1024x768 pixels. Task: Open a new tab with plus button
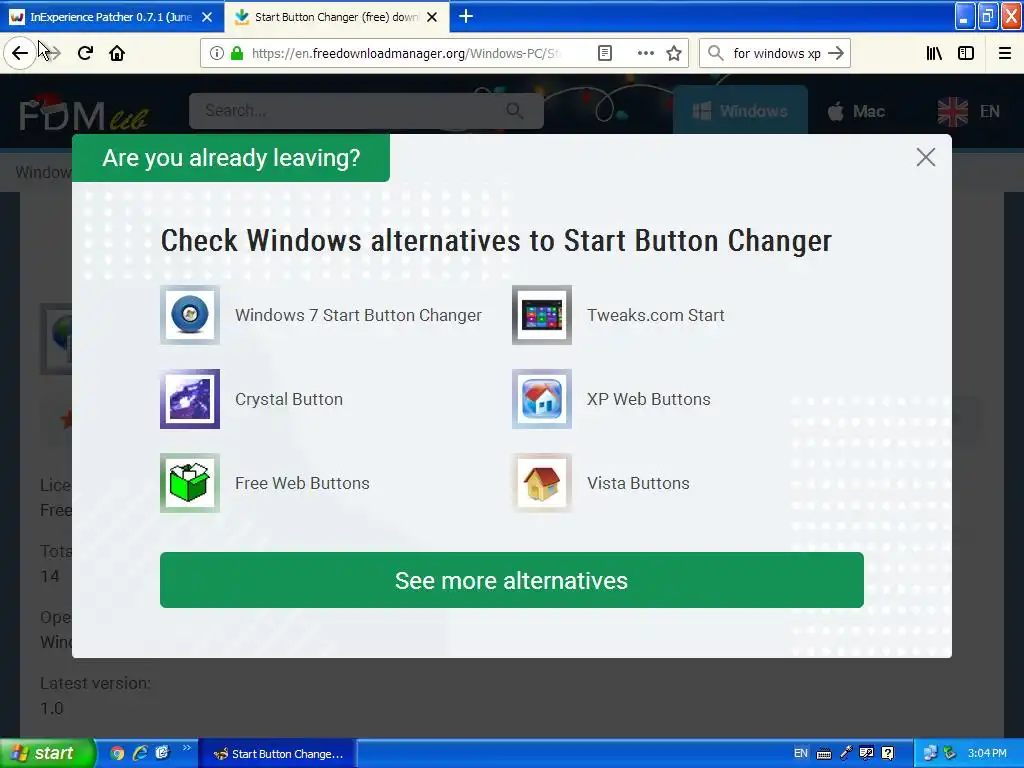point(466,16)
